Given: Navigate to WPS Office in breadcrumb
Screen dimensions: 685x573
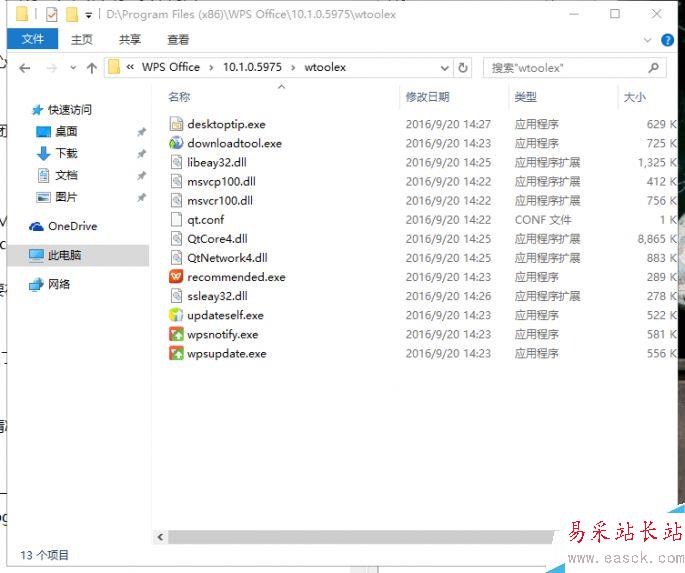Looking at the screenshot, I should pos(171,67).
